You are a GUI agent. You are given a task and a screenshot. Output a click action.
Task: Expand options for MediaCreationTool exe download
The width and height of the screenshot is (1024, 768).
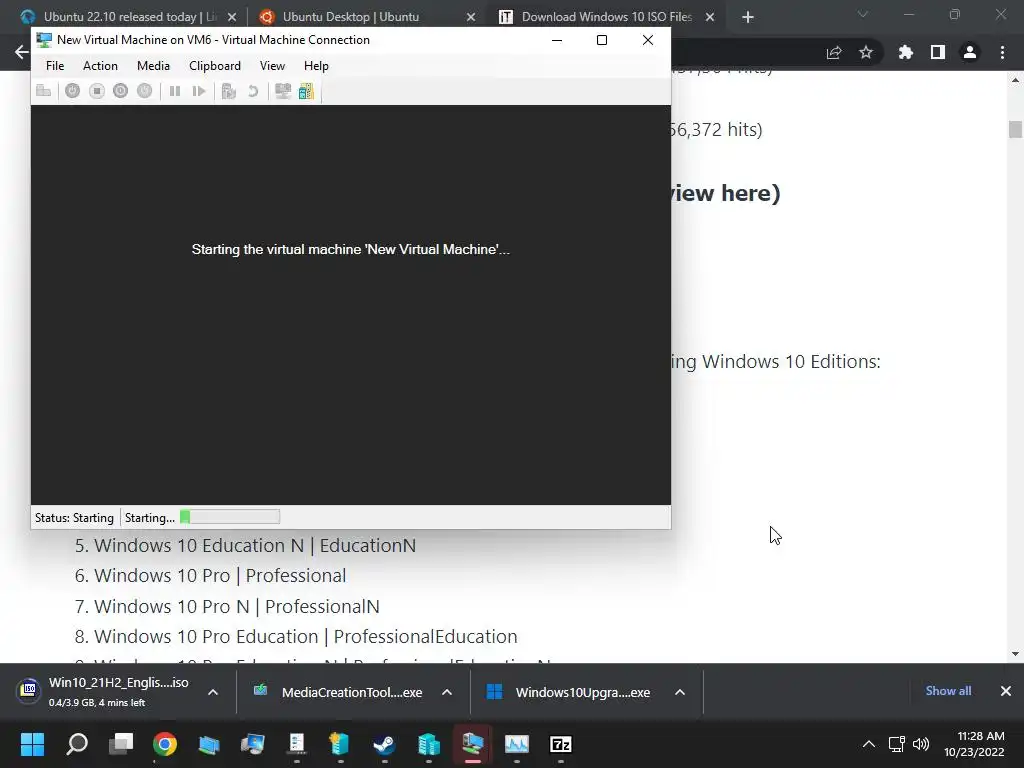[447, 692]
